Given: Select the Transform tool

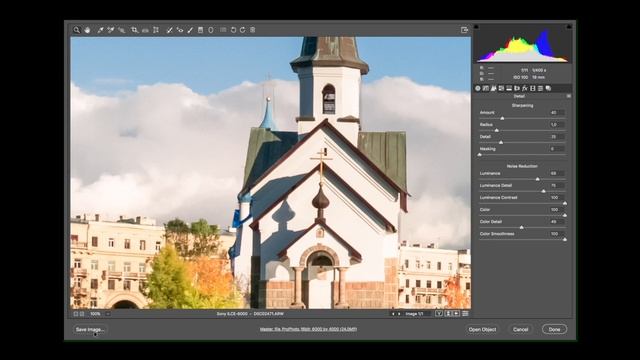Looking at the screenshot, I should [x=156, y=30].
